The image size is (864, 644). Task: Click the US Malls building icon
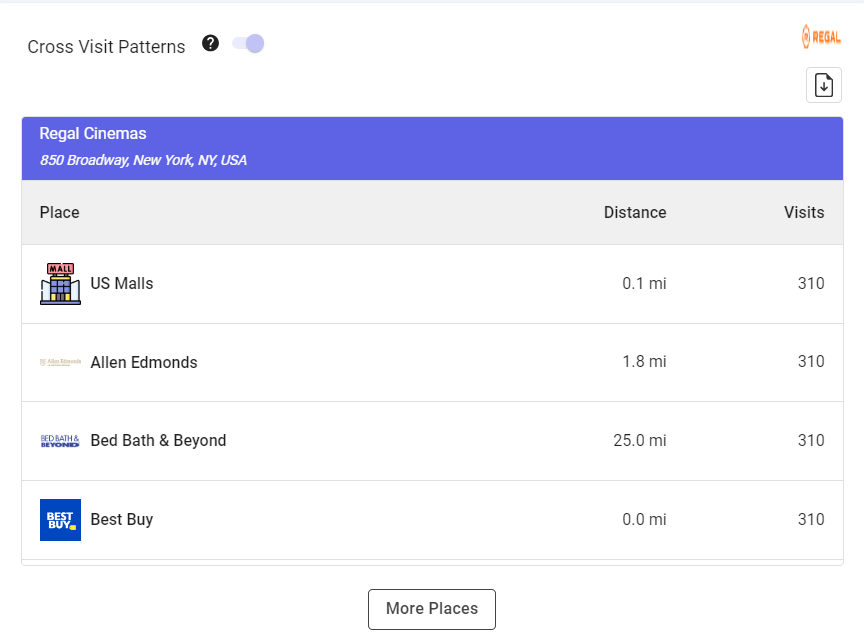(x=60, y=284)
